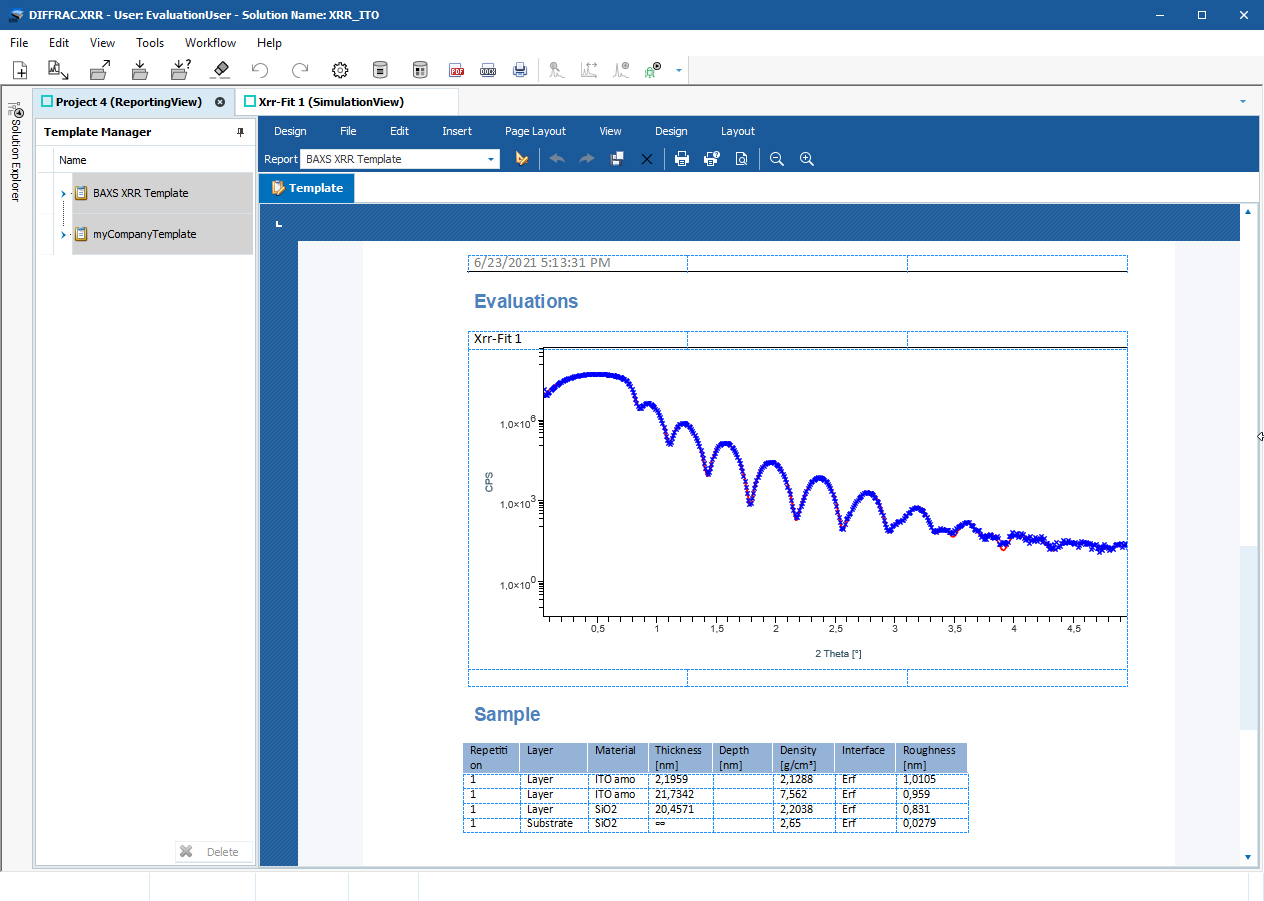Click the report vertical scrollbar thumb
The image size is (1264, 901).
coord(1248,637)
